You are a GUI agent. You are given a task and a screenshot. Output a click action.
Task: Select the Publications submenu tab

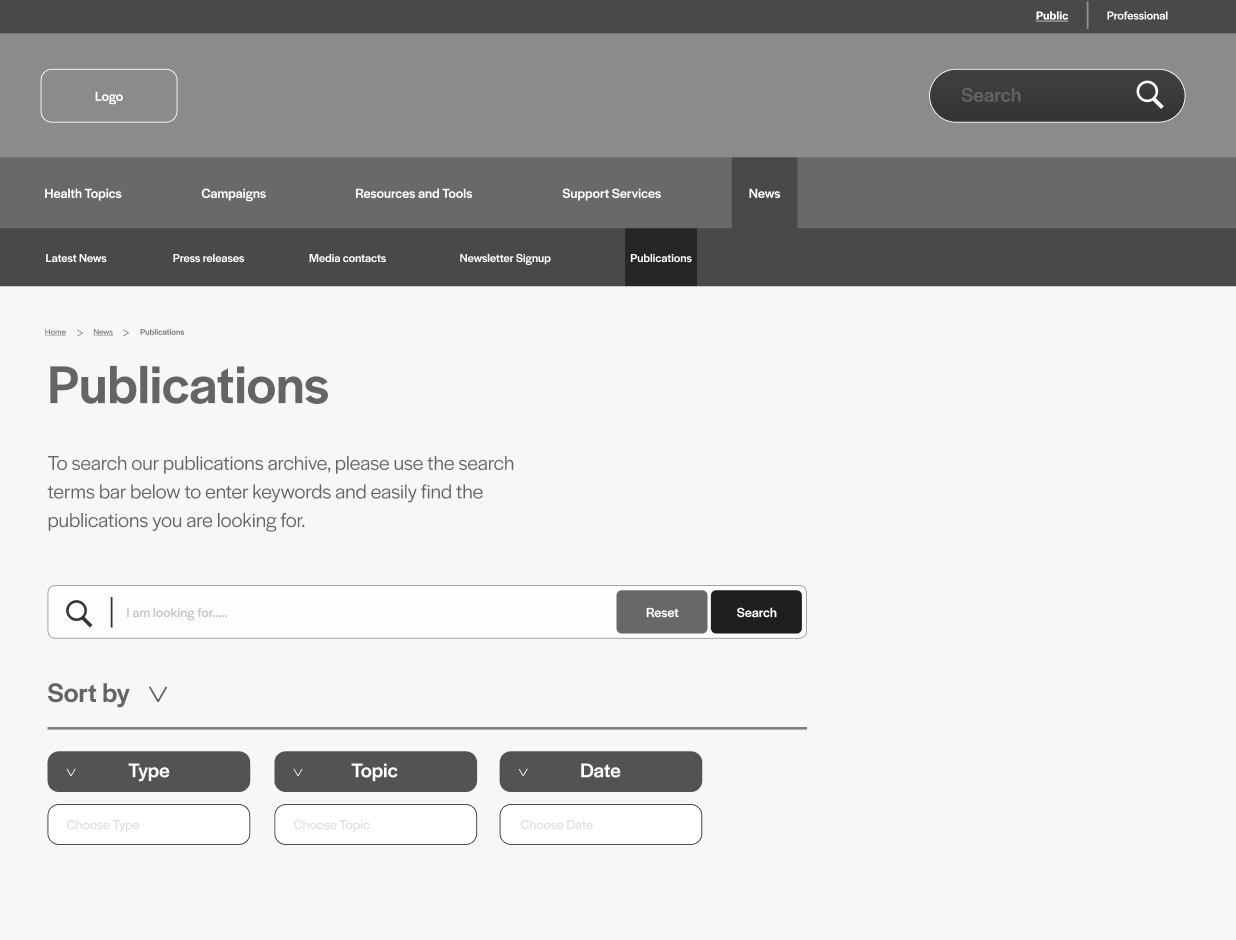(x=661, y=258)
